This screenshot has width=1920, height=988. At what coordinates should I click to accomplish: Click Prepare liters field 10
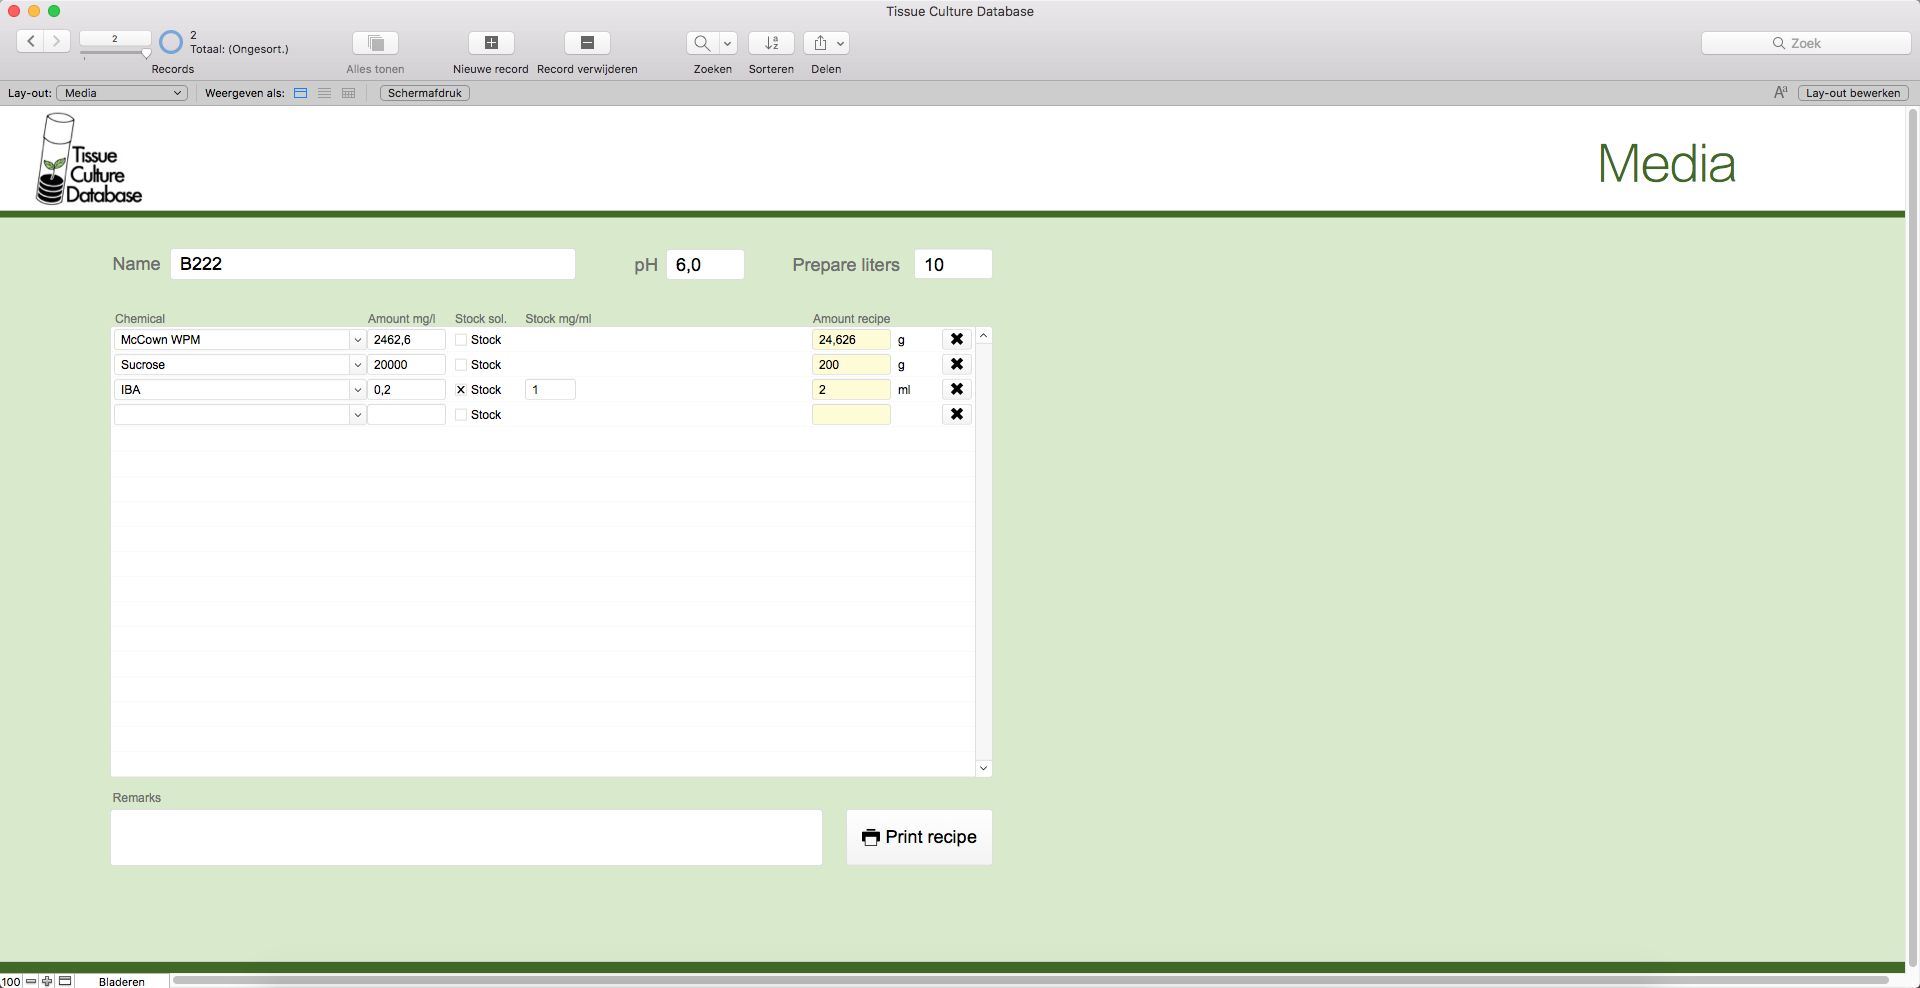click(953, 264)
